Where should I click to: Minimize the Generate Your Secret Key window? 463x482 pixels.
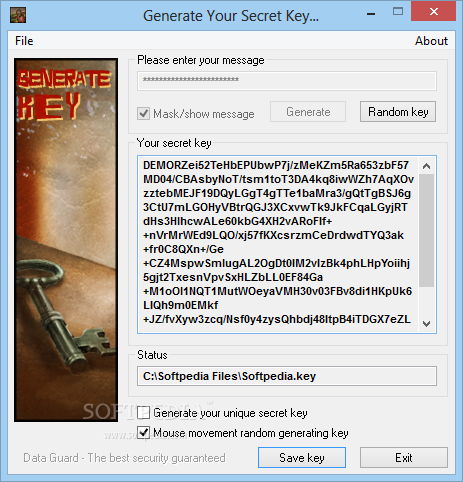pos(371,13)
